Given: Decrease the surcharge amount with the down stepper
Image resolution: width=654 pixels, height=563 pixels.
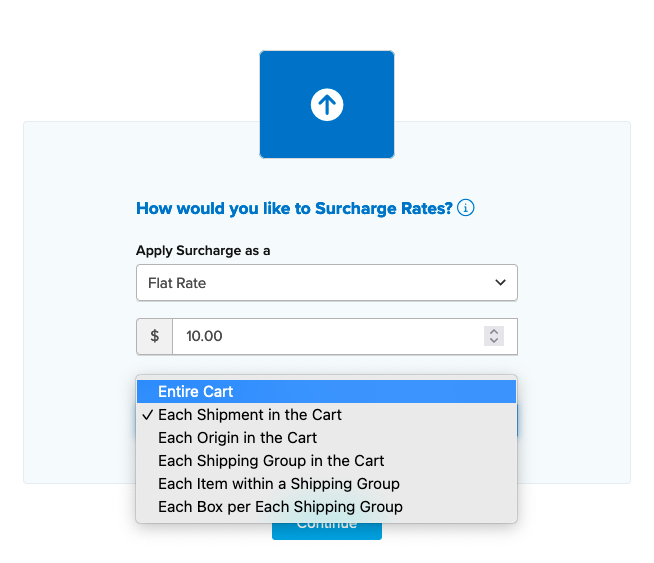Looking at the screenshot, I should 494,342.
